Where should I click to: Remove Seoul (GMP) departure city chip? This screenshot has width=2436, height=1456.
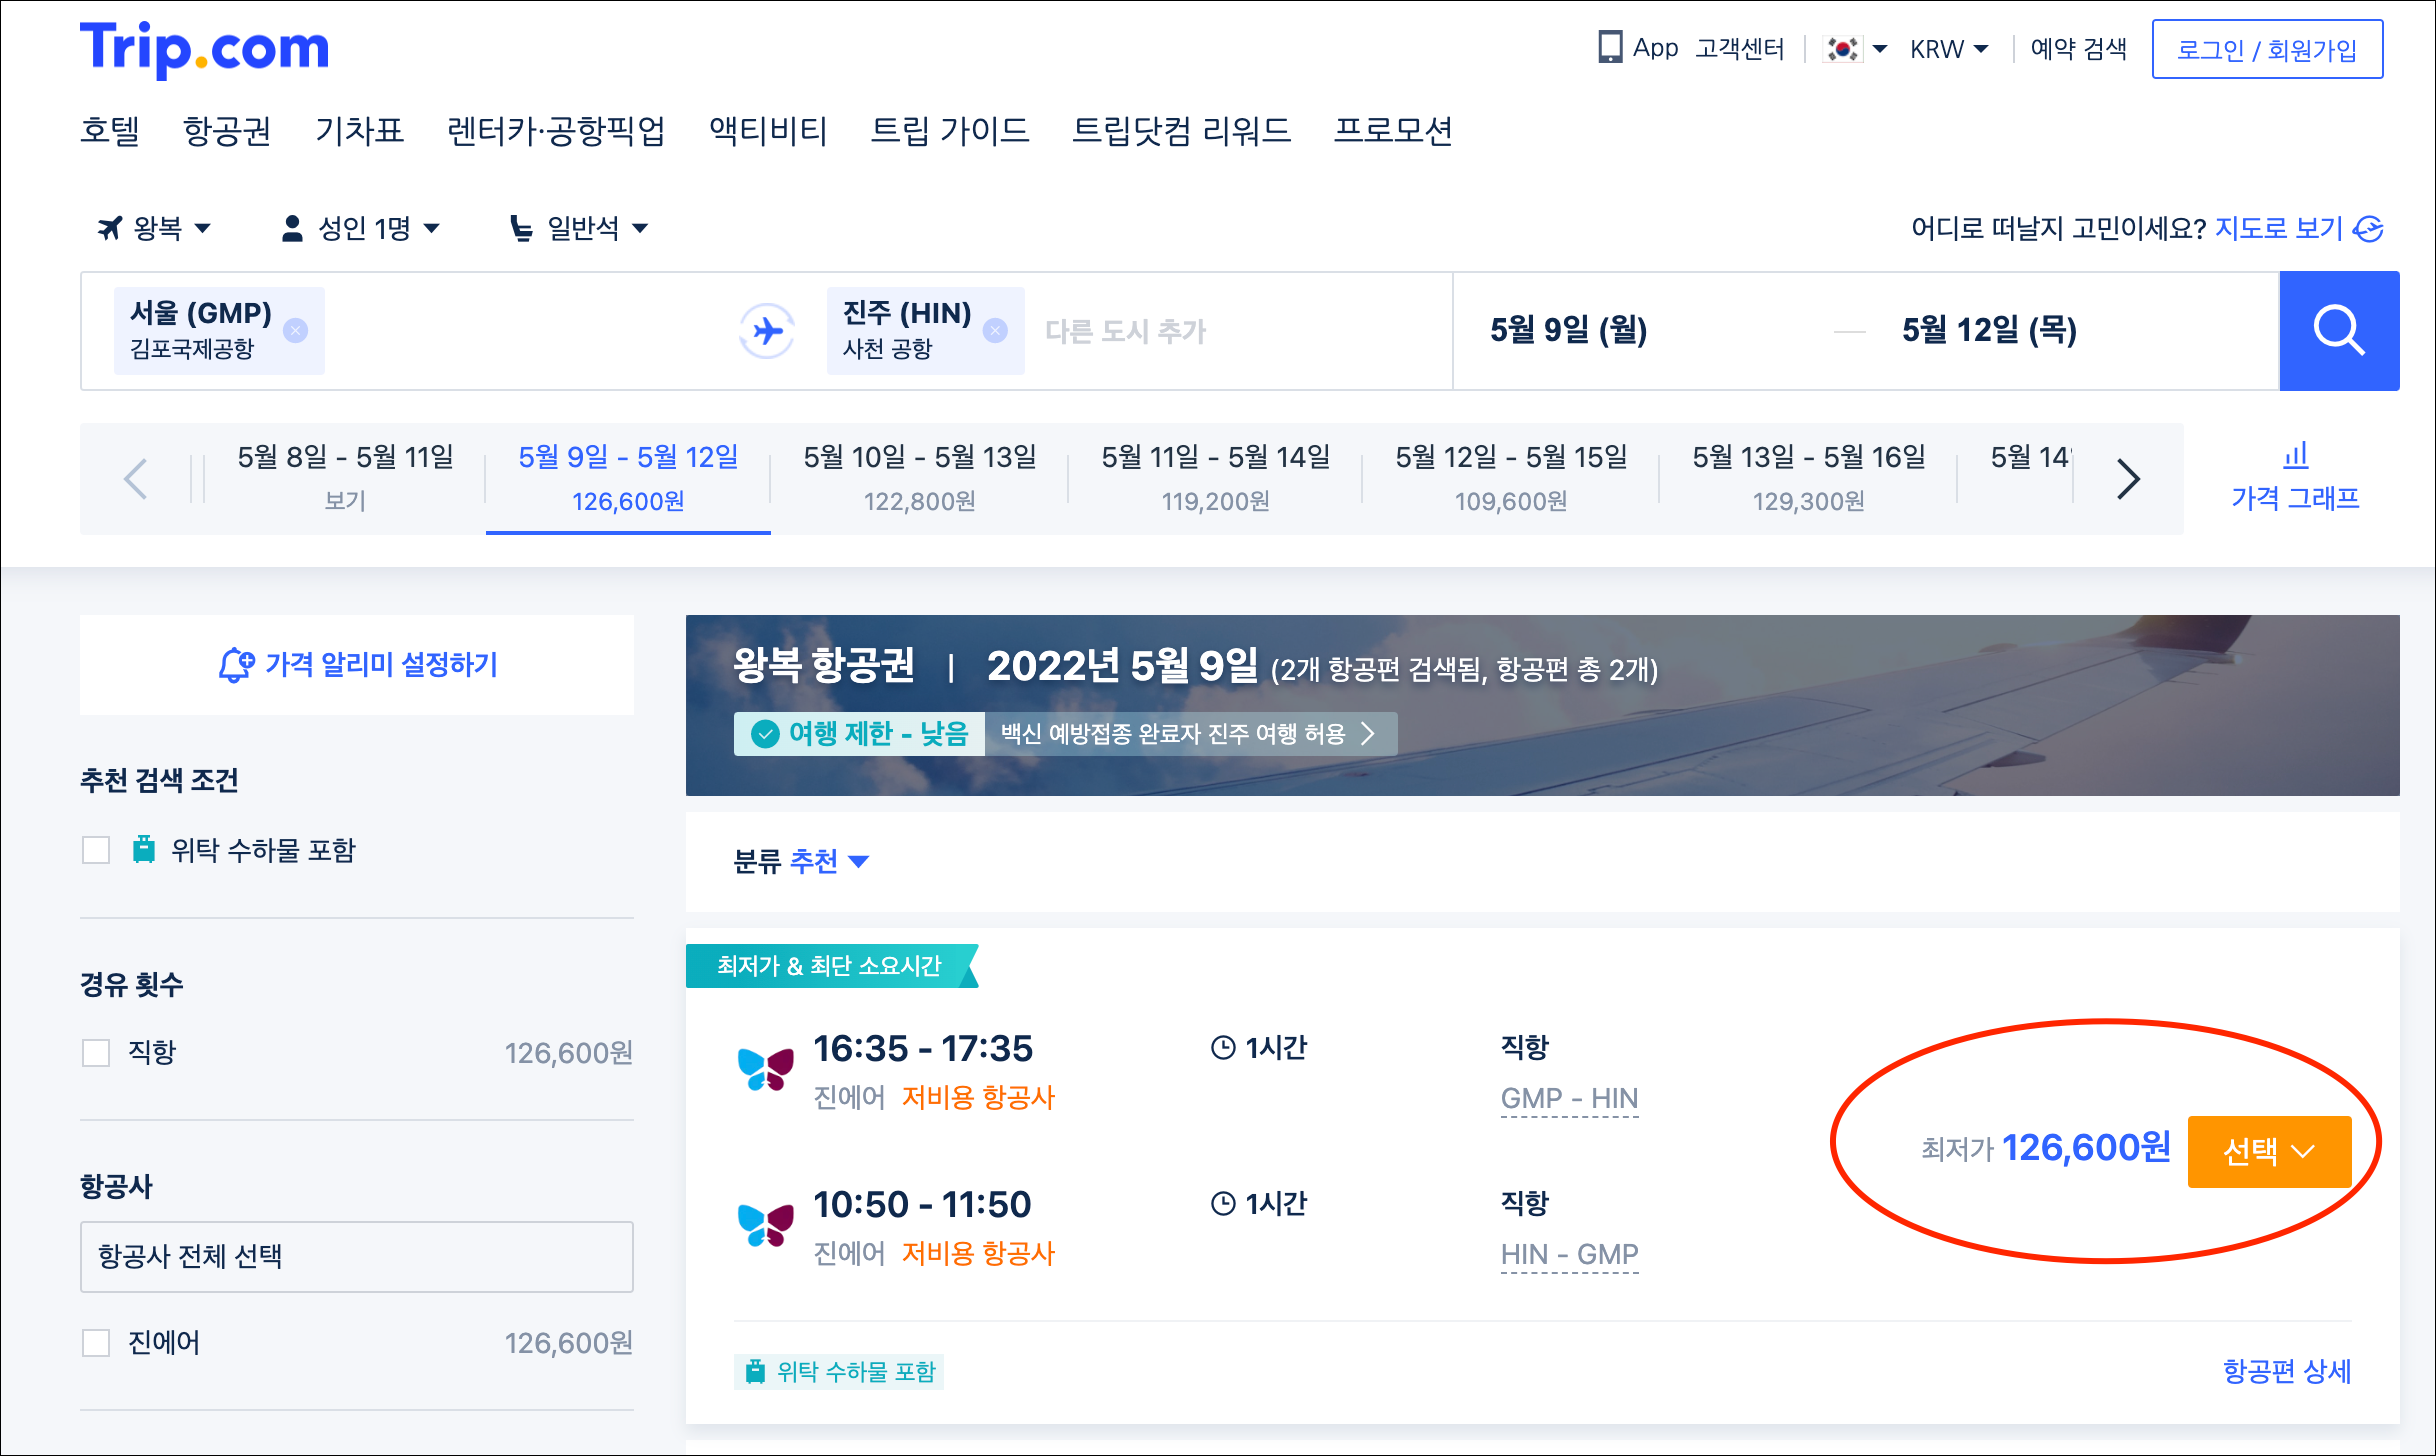pos(296,331)
